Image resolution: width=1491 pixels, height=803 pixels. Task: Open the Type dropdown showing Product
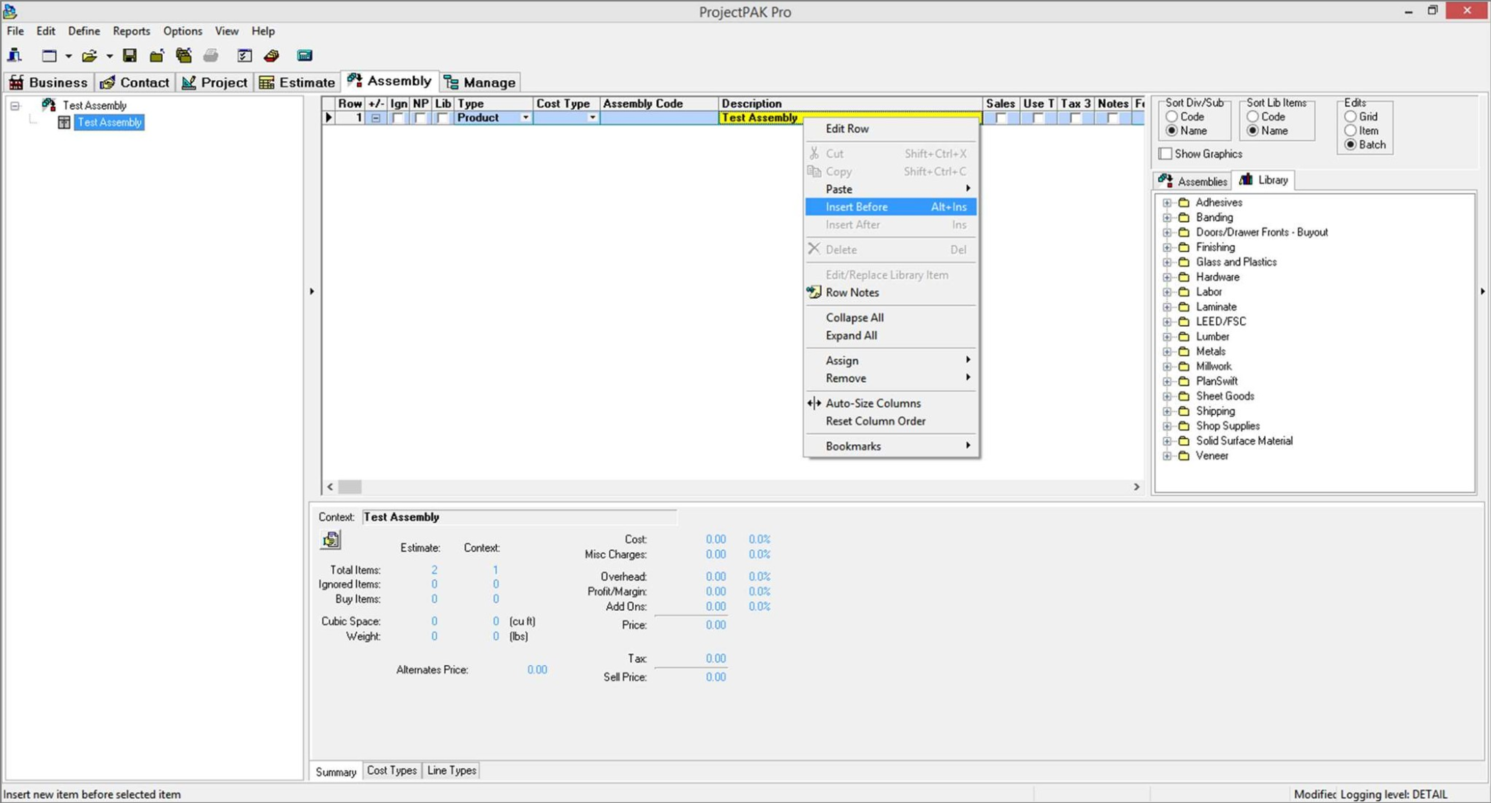click(x=525, y=118)
